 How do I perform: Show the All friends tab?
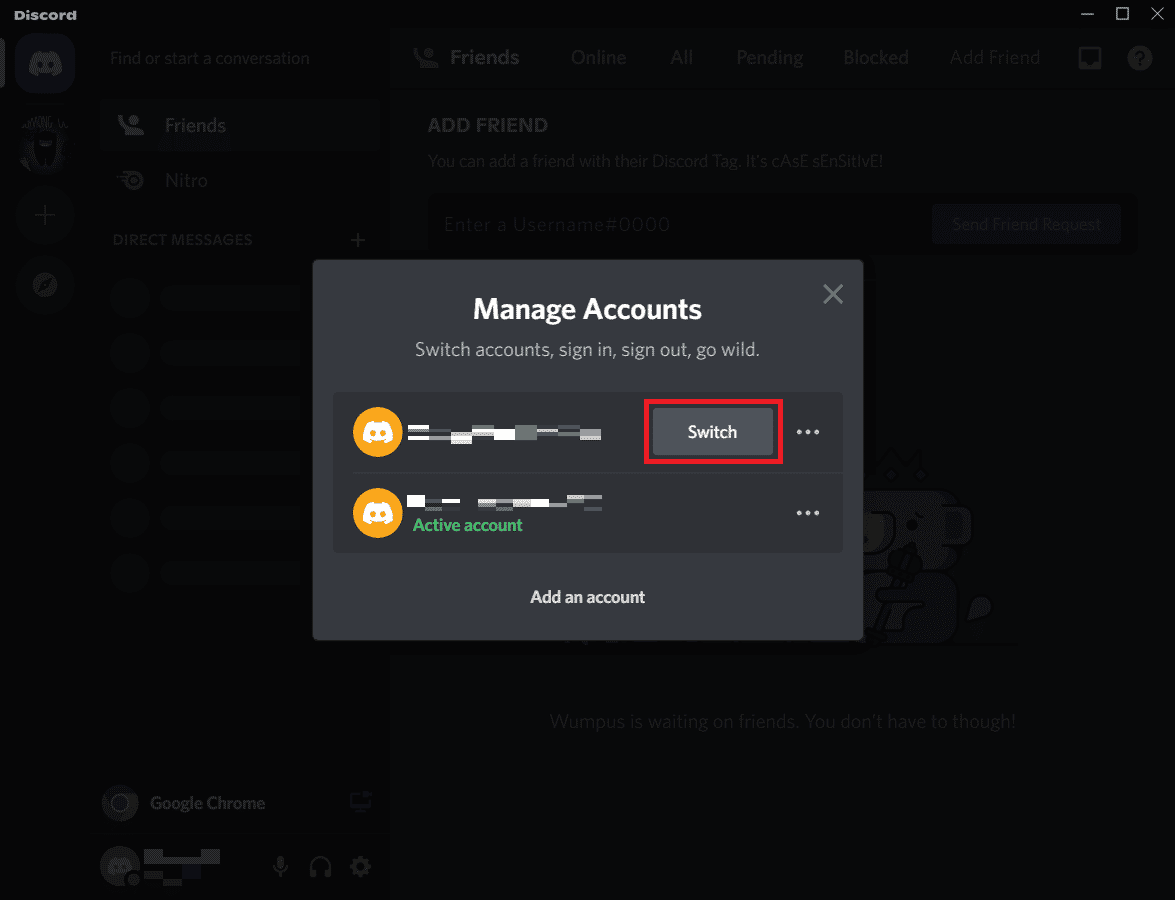coord(681,58)
